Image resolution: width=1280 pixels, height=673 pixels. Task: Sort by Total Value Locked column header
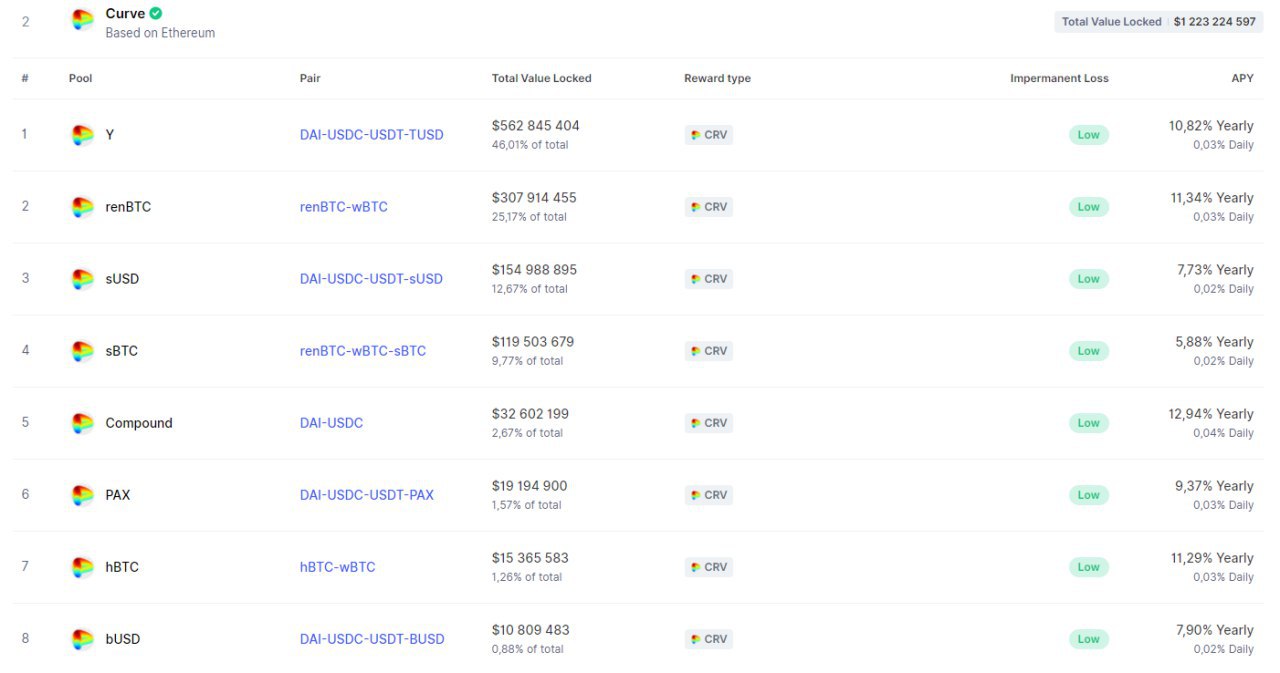click(x=542, y=78)
